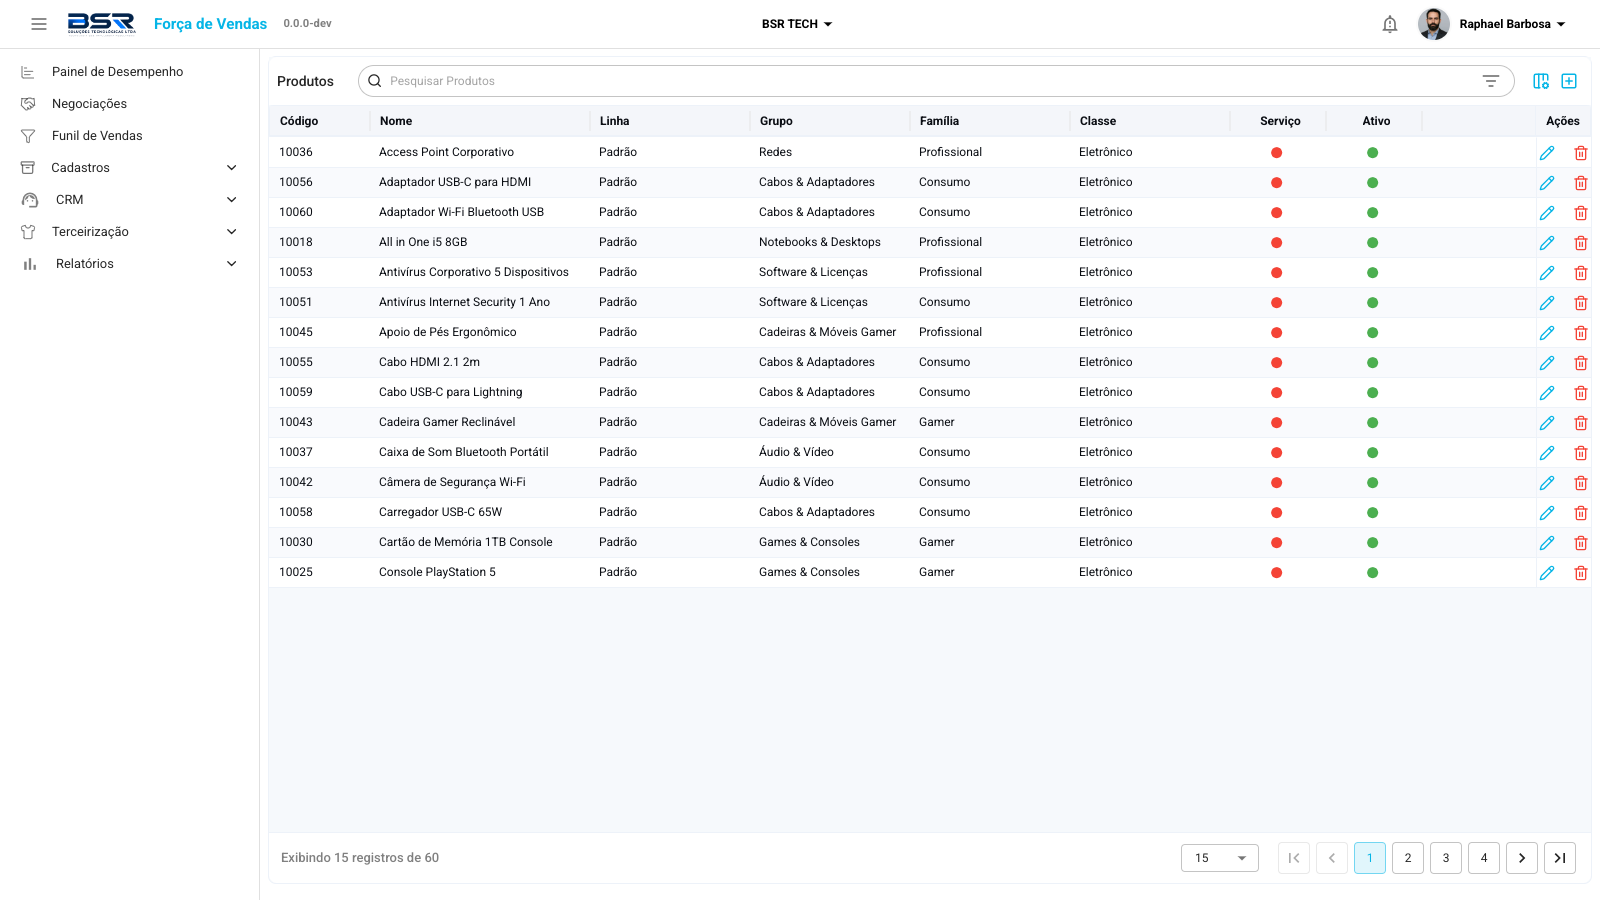
Task: Delete the Cabo HDMI 2.1 2m row
Action: tap(1581, 363)
